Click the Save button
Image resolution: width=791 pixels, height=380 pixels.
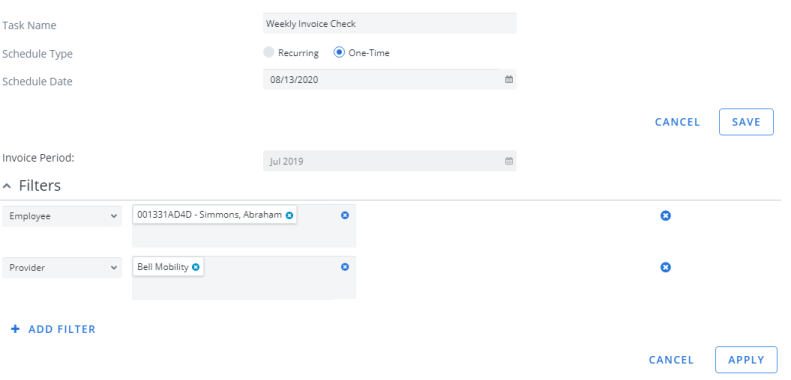[746, 122]
